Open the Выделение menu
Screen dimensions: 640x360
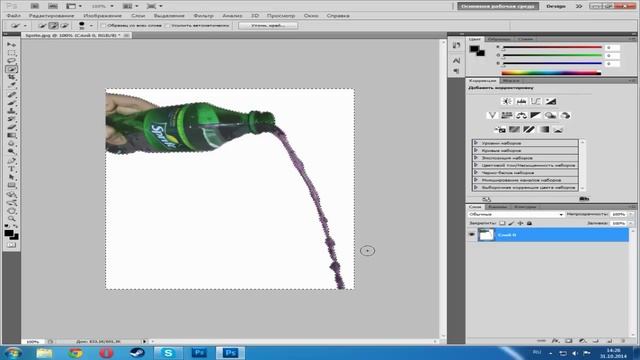point(169,16)
